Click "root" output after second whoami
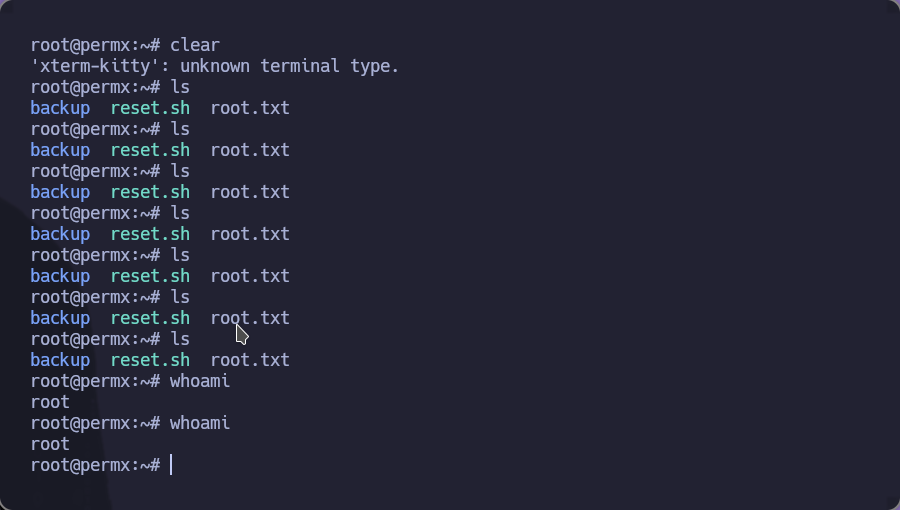 [51, 444]
